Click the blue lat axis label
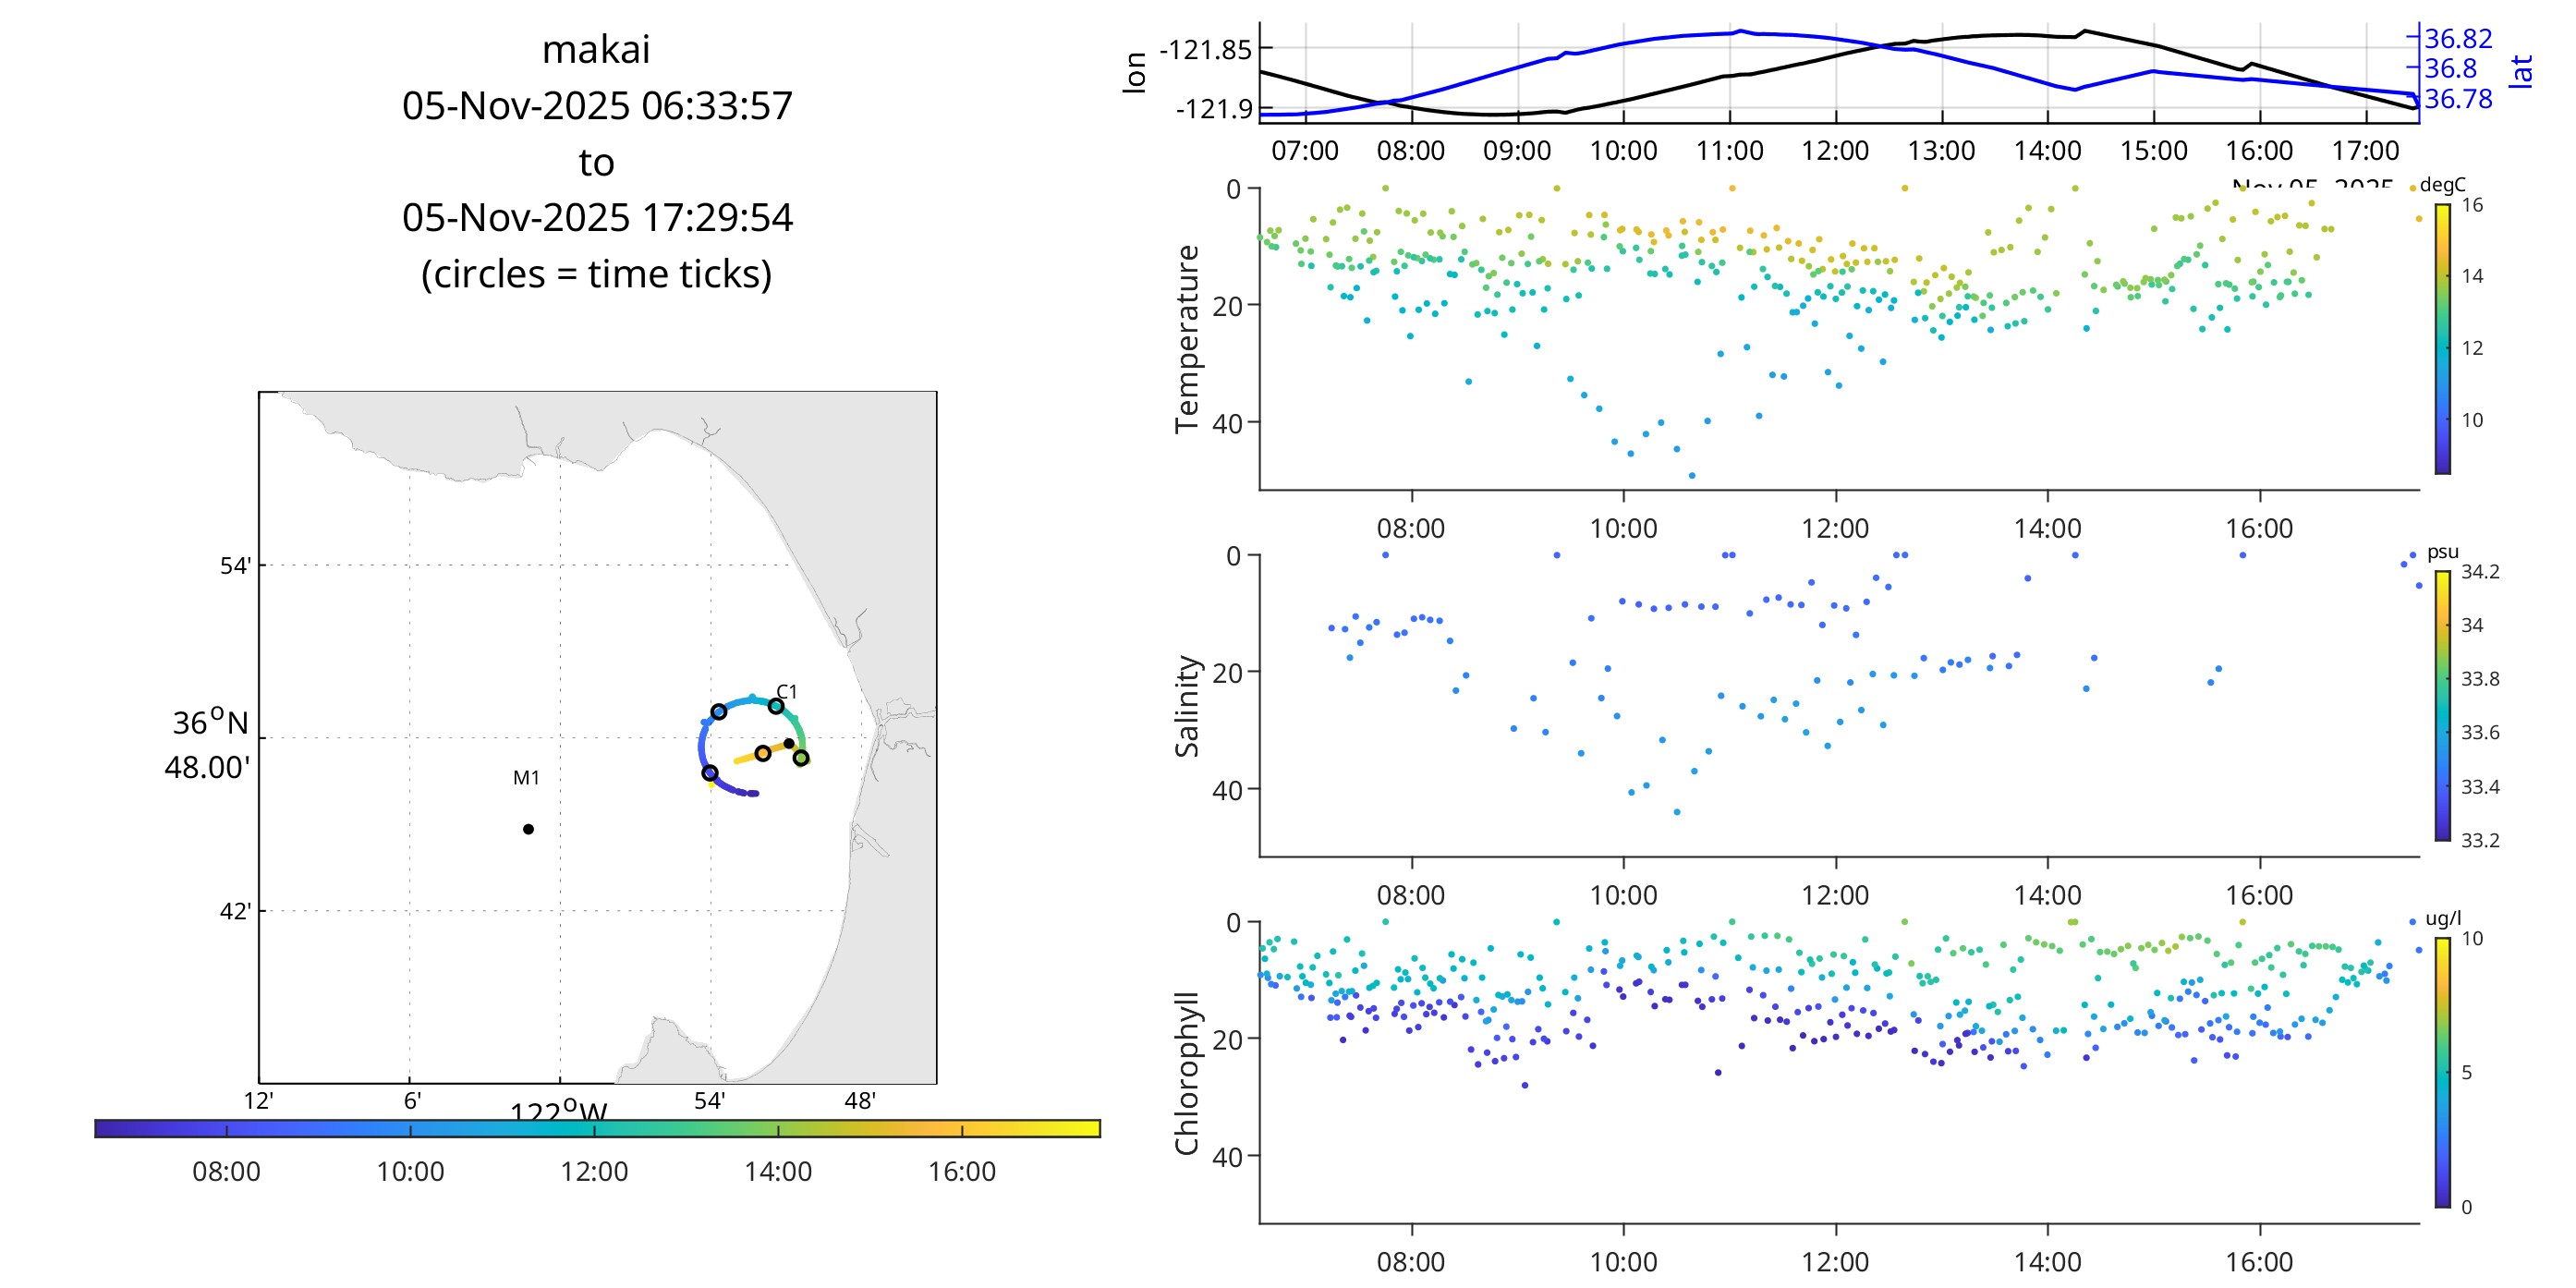The height and width of the screenshot is (1288, 2576). coord(2521,72)
